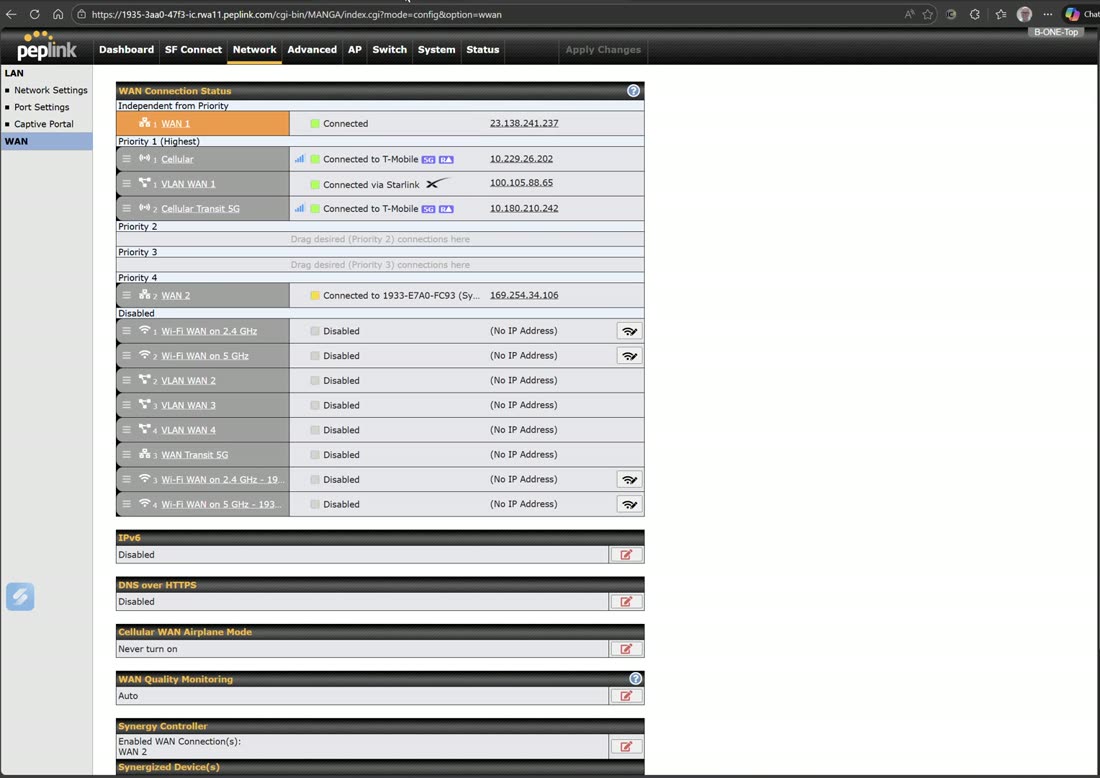Open Wi-Fi scan for Wi-Fi WAN 5 GHz - 193...
Image resolution: width=1100 pixels, height=778 pixels.
point(629,504)
